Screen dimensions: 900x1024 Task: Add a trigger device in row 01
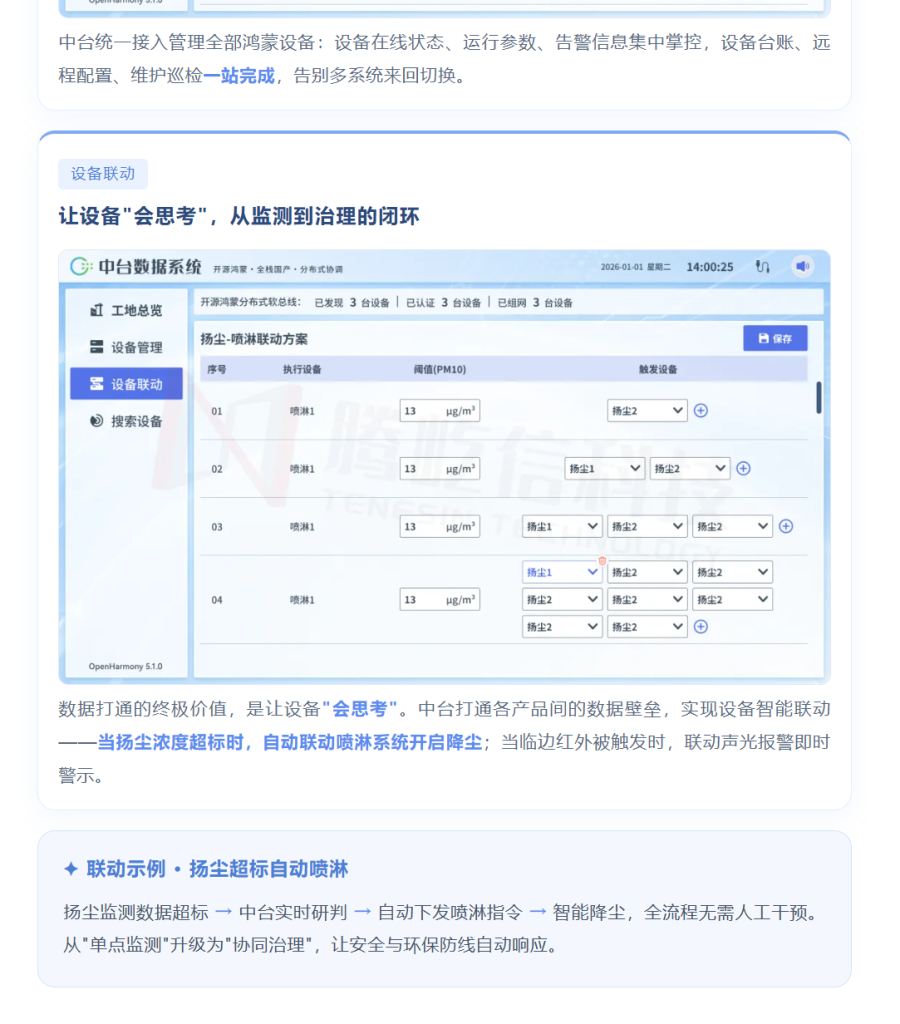pos(701,411)
